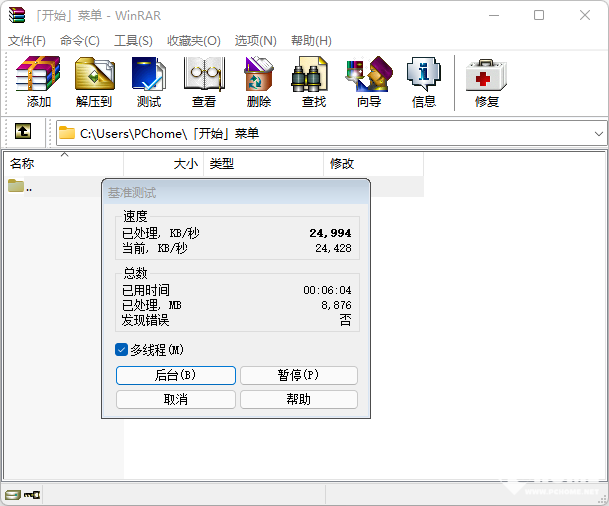Click the 添加 (Add) toolbar icon

click(x=38, y=82)
